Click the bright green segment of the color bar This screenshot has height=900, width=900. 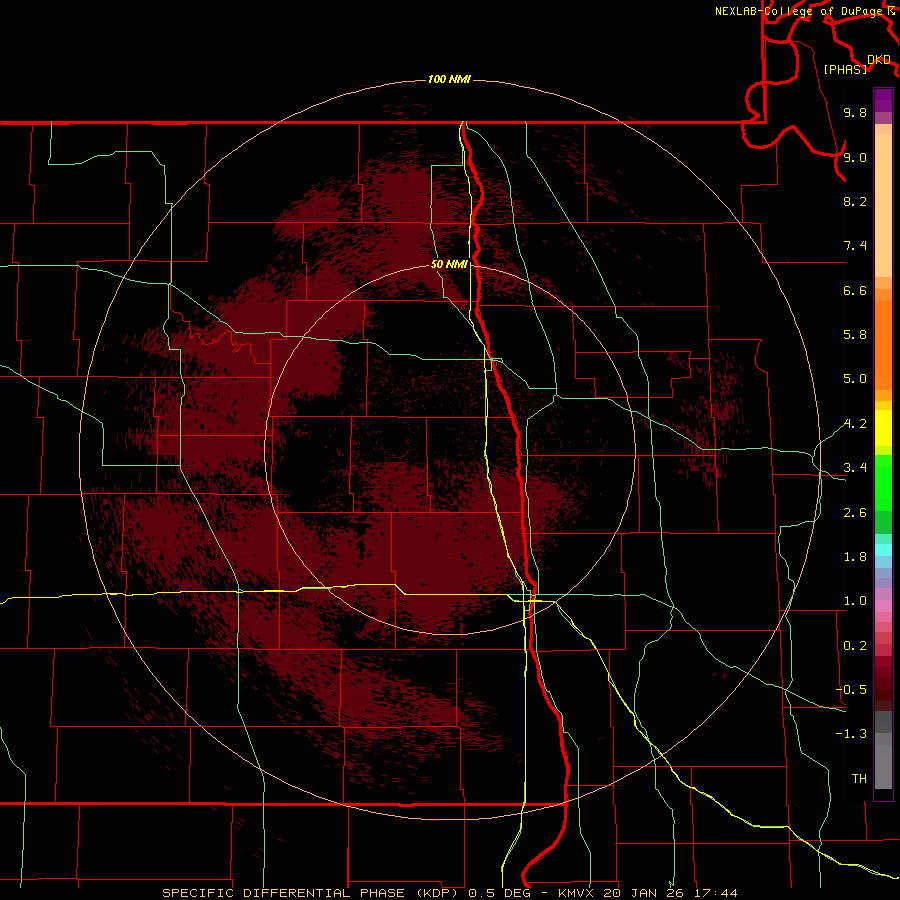click(x=883, y=483)
